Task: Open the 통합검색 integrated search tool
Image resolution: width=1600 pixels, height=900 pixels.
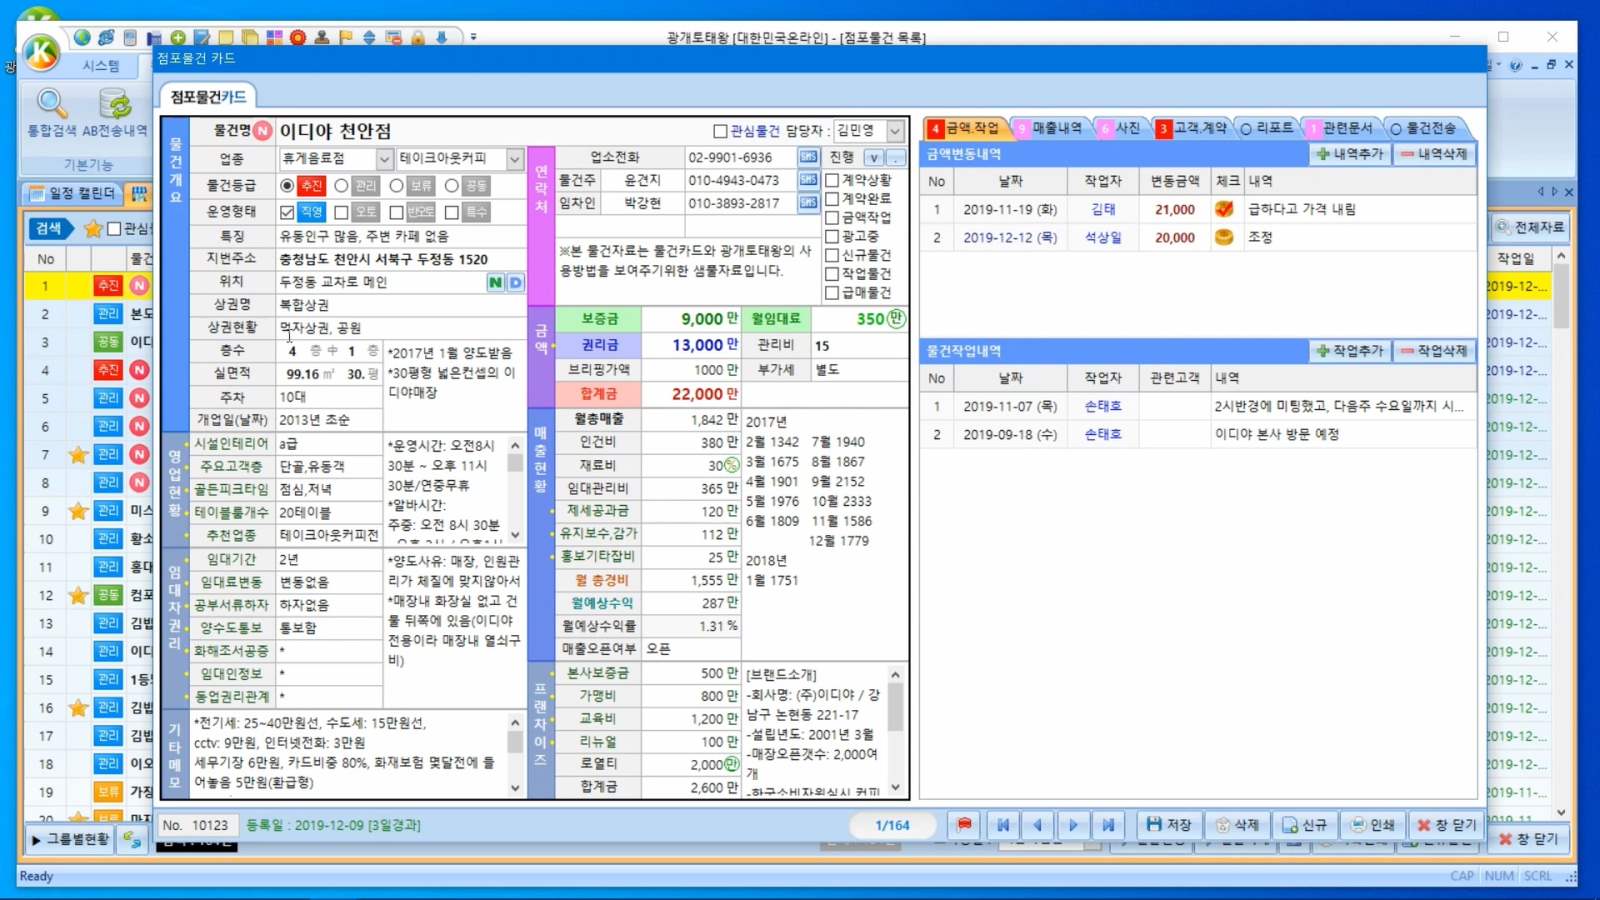Action: pos(51,112)
